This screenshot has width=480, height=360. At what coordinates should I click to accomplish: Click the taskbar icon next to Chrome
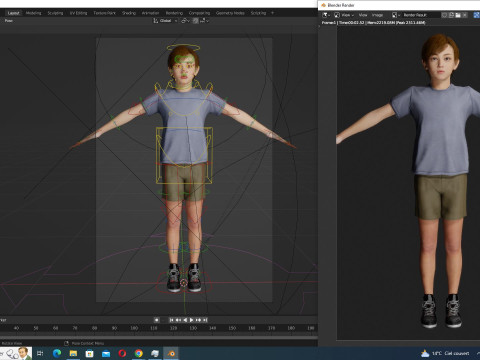pyautogui.click(x=155, y=353)
